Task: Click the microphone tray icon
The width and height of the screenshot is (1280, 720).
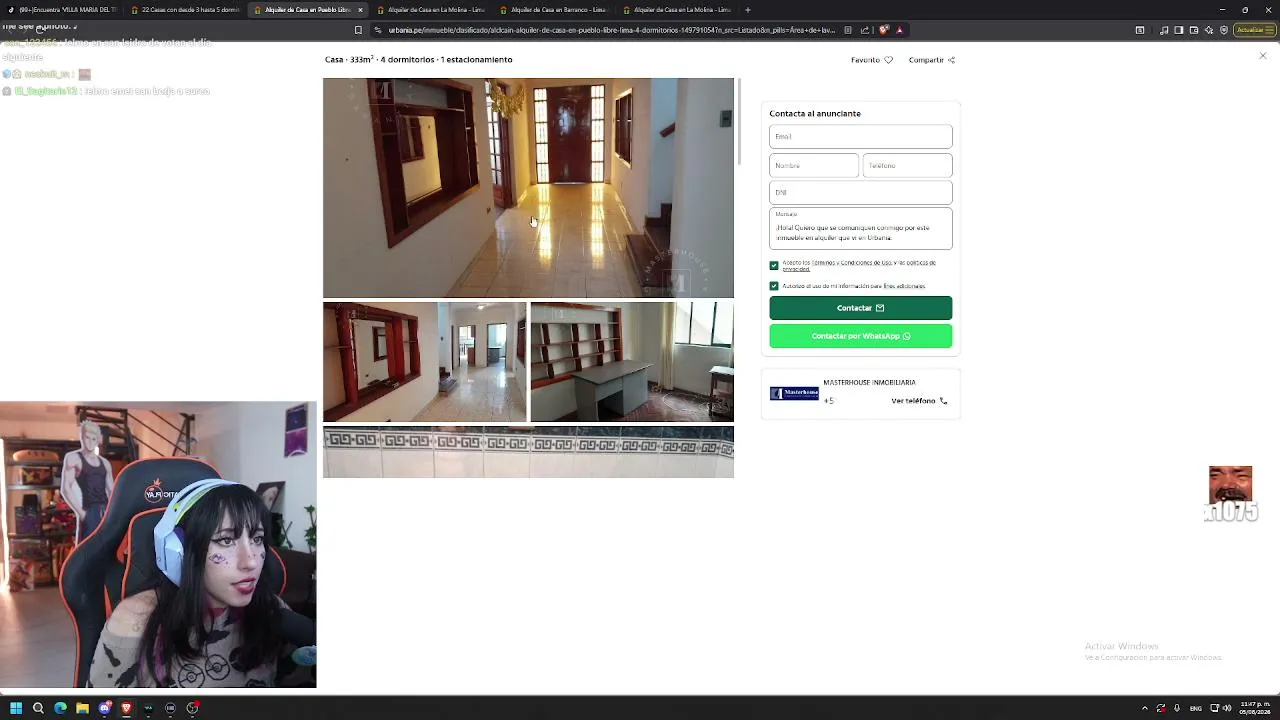Action: (x=1176, y=708)
